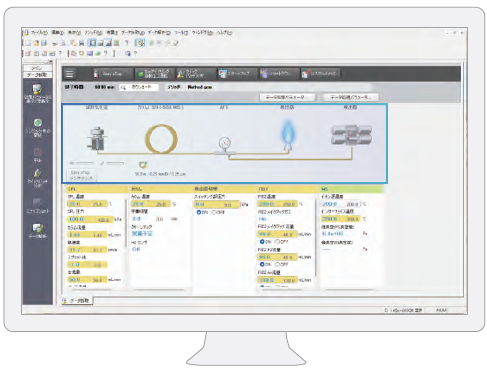
Task: Select ON for switching pressure
Action: coord(202,212)
